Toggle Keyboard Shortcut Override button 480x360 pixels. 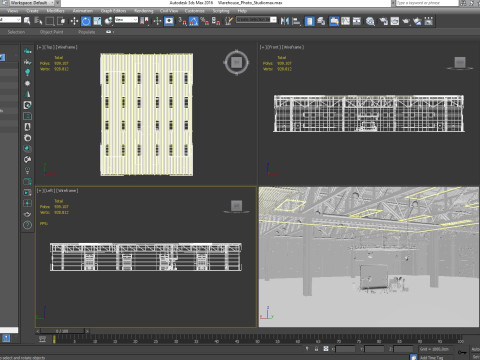click(x=169, y=21)
